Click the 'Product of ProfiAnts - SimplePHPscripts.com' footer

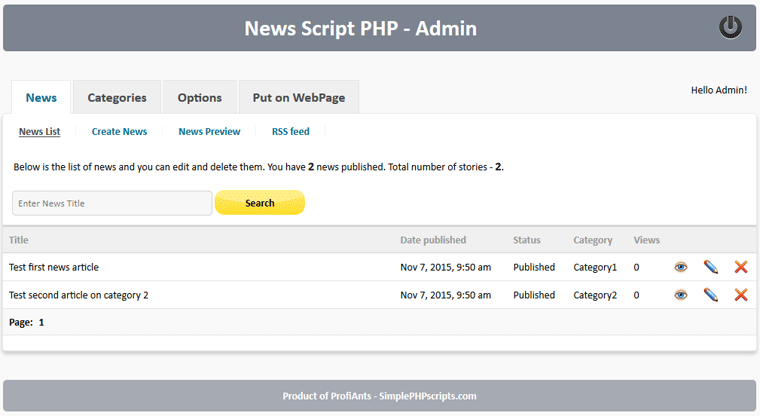click(380, 396)
